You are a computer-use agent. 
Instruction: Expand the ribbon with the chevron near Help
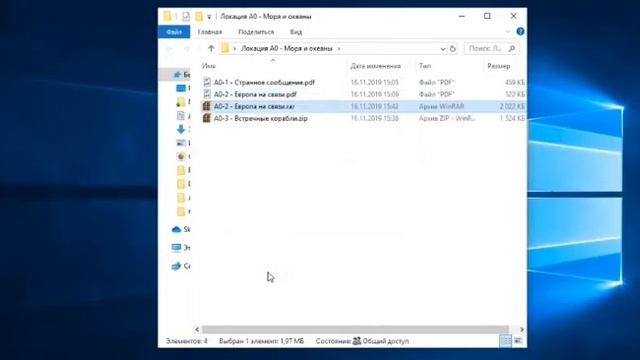point(508,31)
